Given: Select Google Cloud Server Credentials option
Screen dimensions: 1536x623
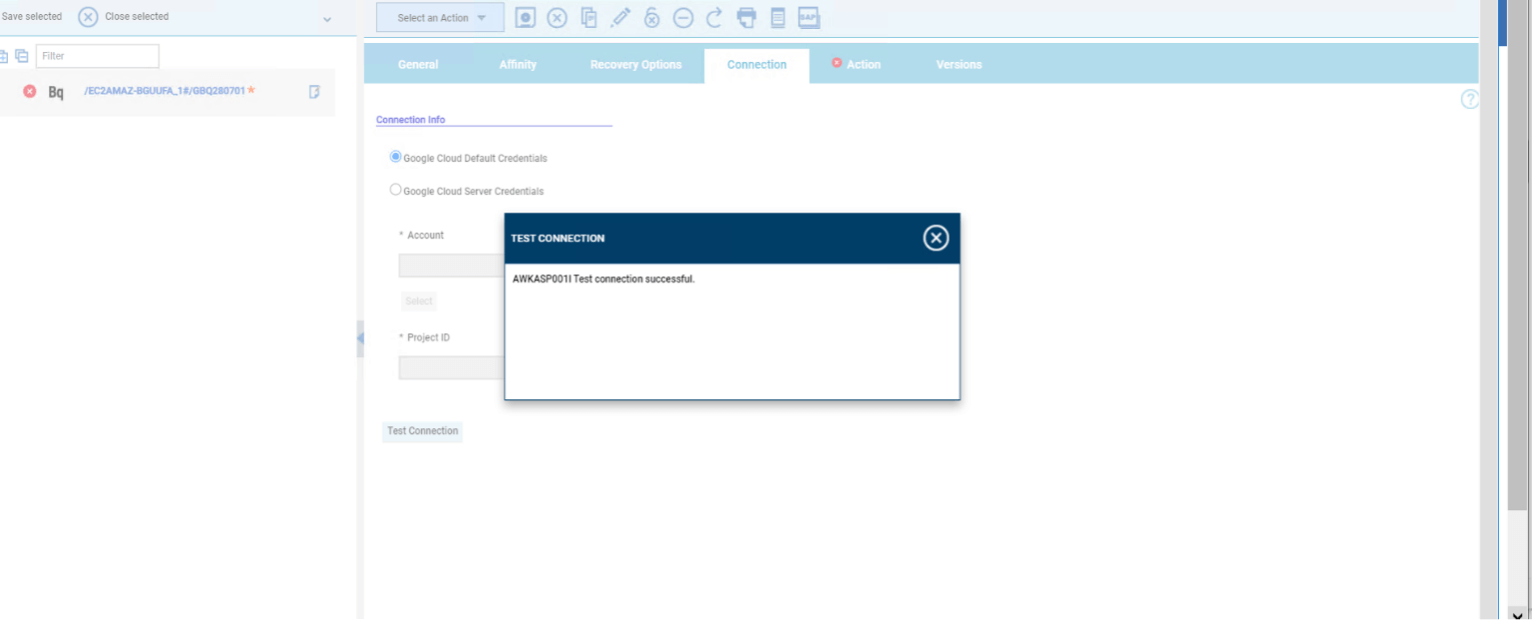Looking at the screenshot, I should (x=396, y=190).
